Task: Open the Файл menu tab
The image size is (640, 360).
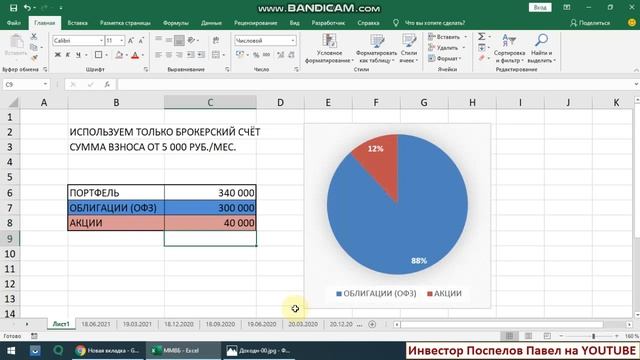Action: coord(14,23)
